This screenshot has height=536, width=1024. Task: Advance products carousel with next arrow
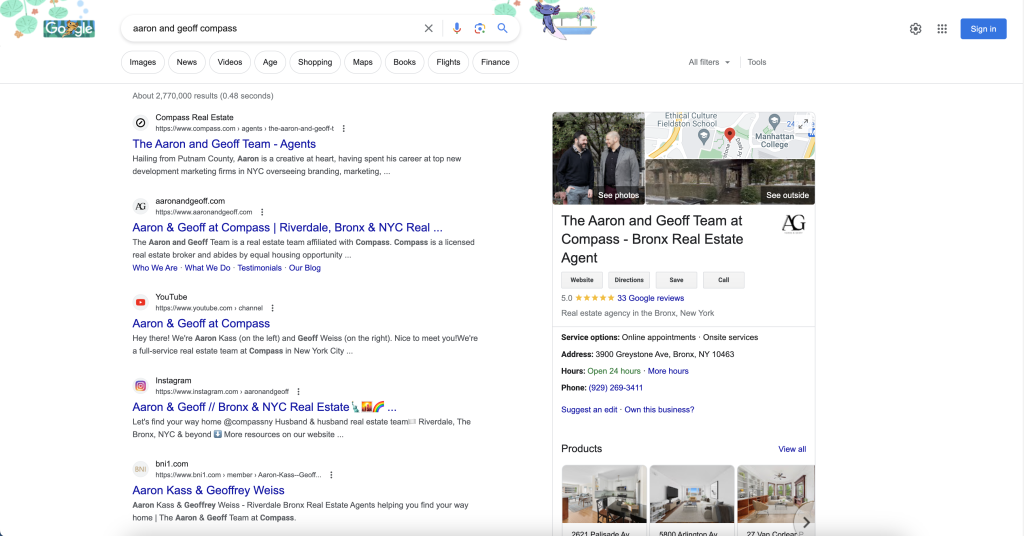click(806, 522)
